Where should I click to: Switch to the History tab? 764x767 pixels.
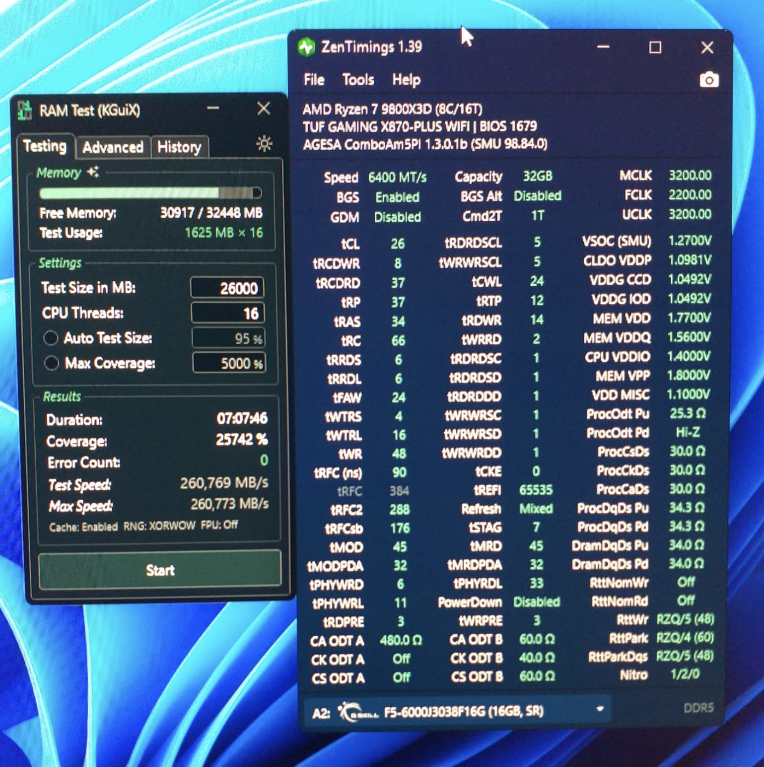[179, 147]
